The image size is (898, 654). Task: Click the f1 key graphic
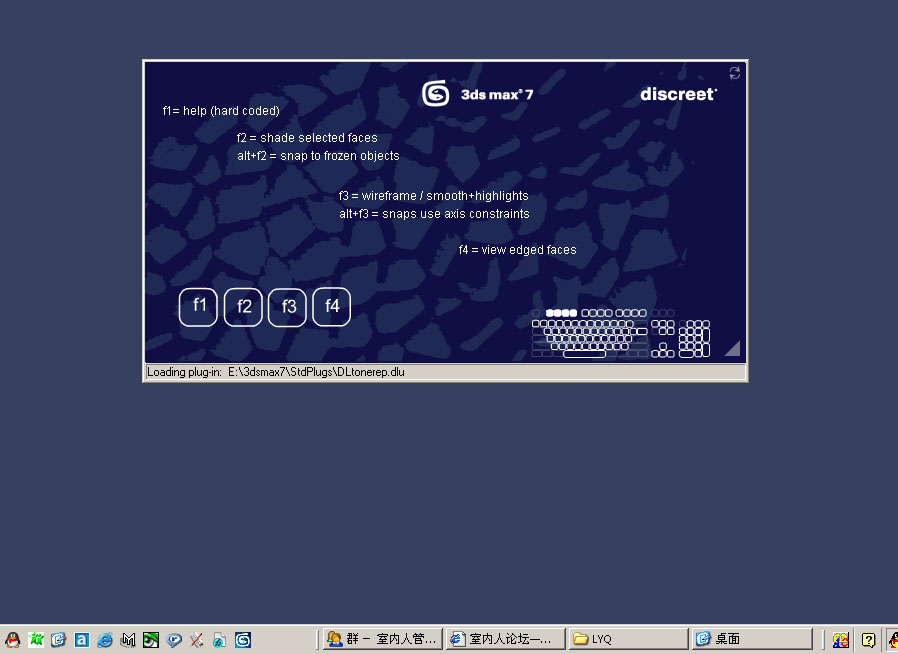coord(198,307)
